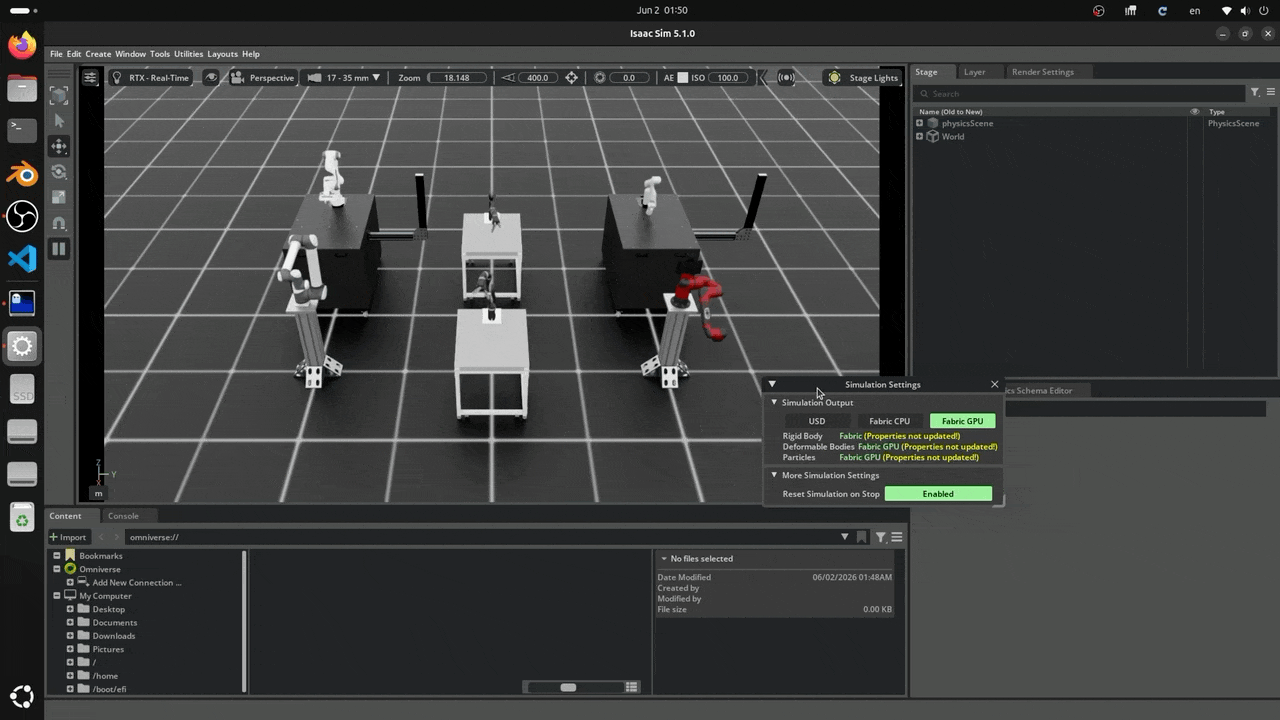Open the Stage panel options hamburger menu
This screenshot has height=720, width=1280.
(1271, 93)
